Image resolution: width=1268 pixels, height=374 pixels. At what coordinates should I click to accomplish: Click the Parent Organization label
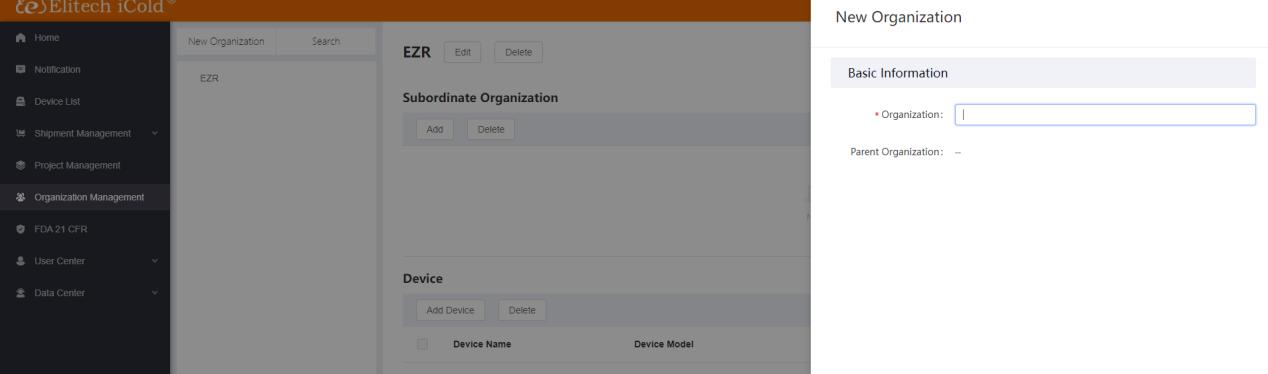click(897, 151)
